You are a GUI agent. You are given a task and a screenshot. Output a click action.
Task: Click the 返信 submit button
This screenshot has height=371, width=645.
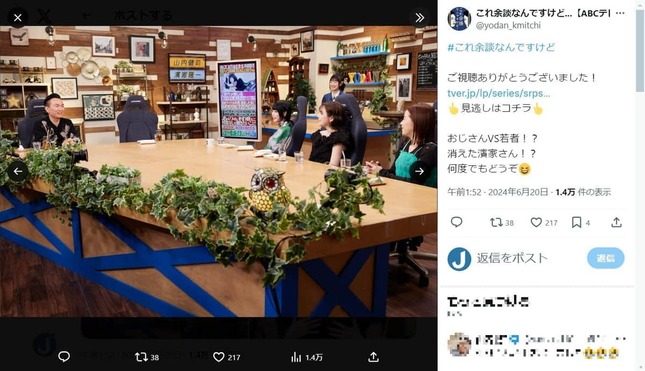tap(606, 258)
